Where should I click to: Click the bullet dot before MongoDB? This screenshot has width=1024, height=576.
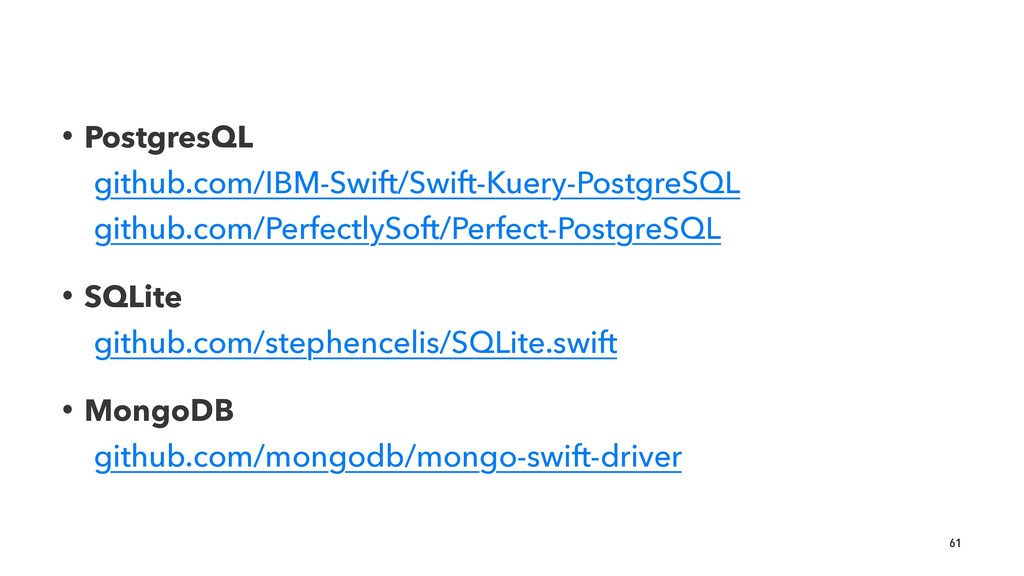[x=67, y=410]
